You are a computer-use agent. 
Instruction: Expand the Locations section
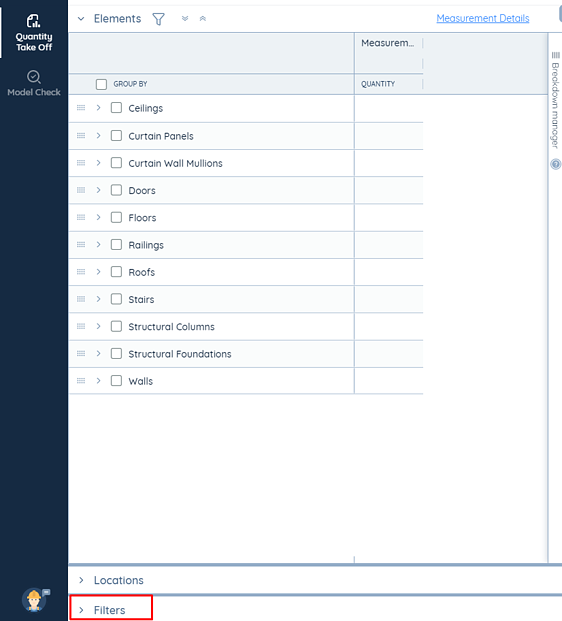110,580
